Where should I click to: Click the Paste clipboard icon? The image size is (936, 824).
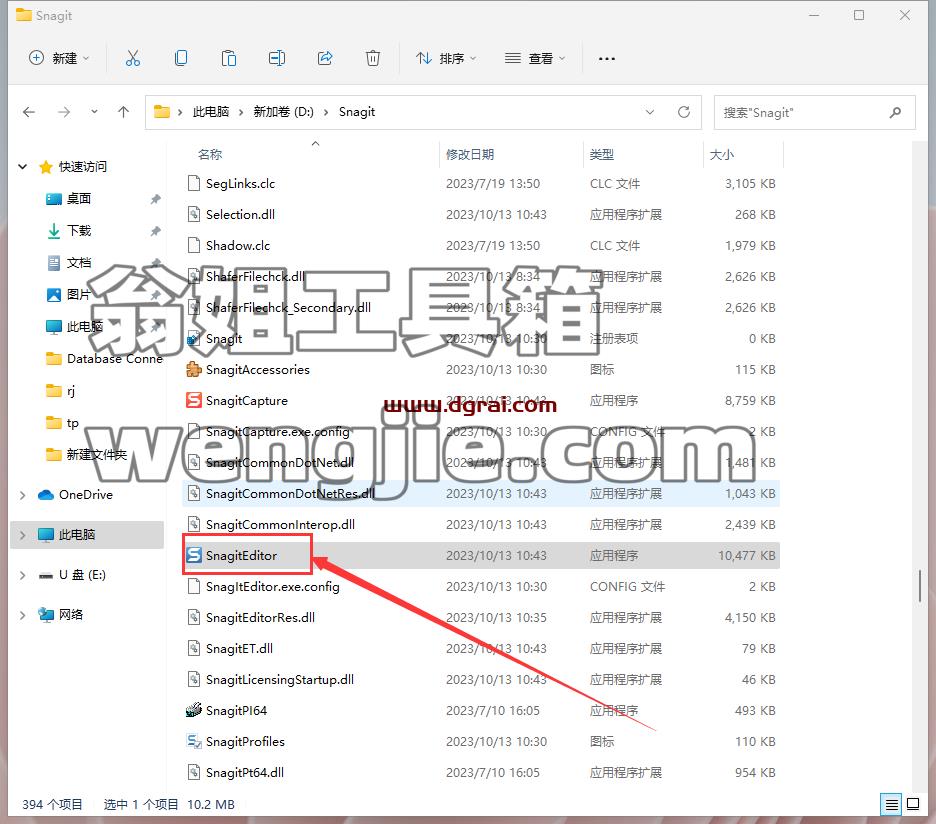click(x=229, y=58)
